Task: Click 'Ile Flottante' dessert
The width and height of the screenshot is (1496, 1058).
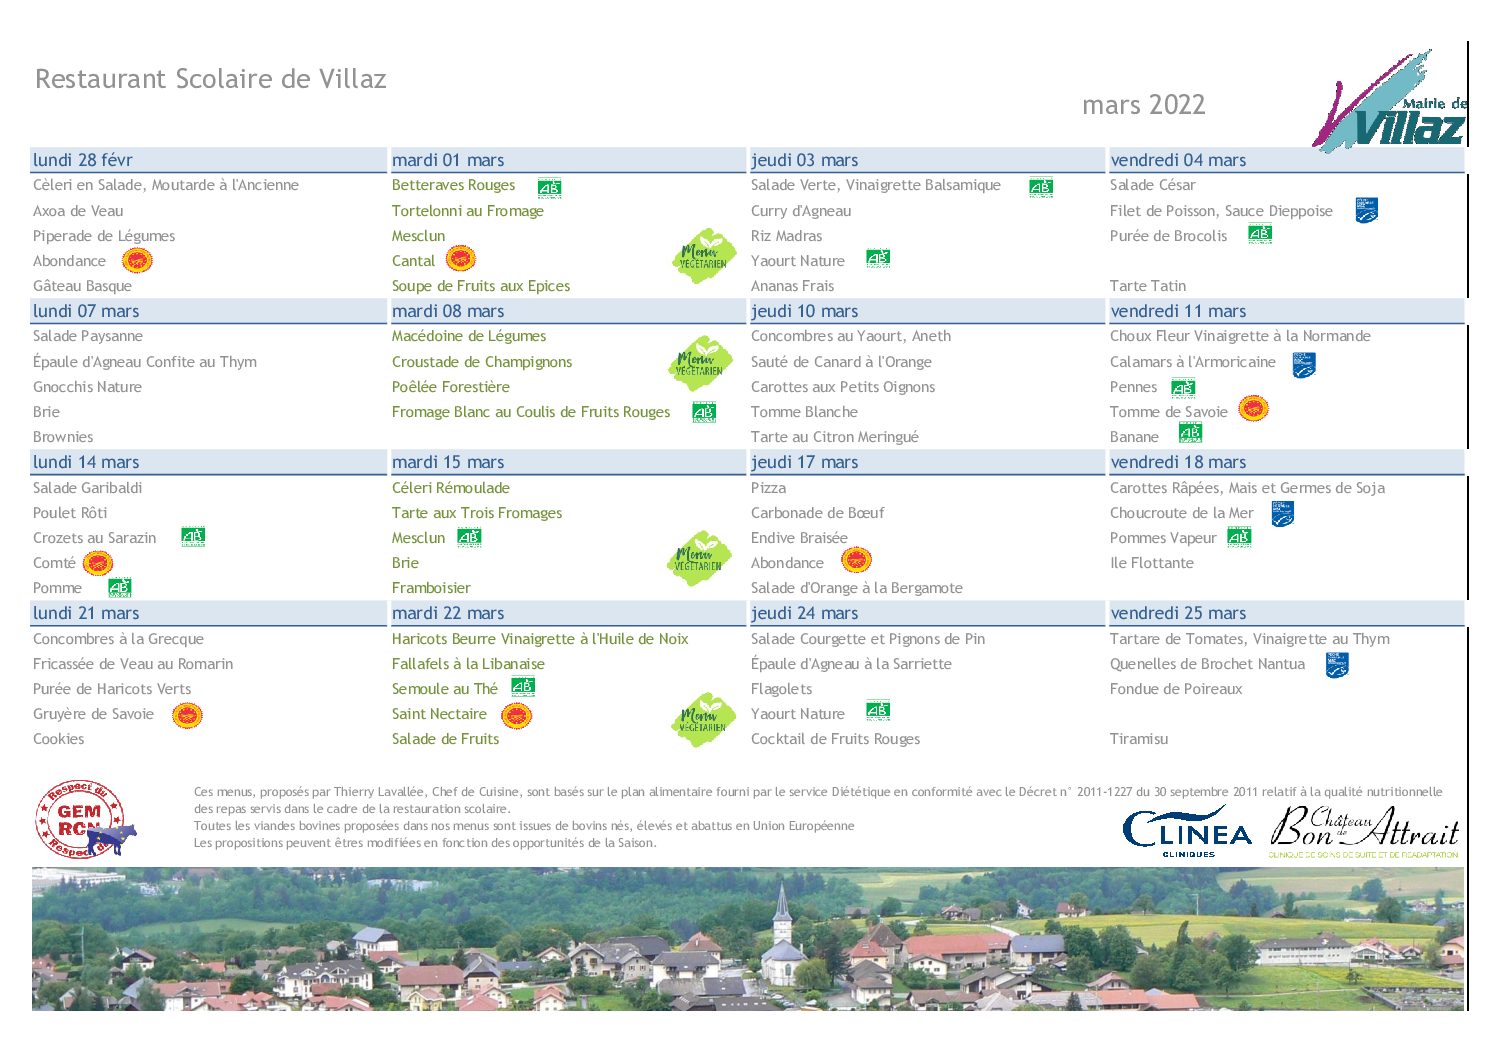Action: pyautogui.click(x=1152, y=563)
